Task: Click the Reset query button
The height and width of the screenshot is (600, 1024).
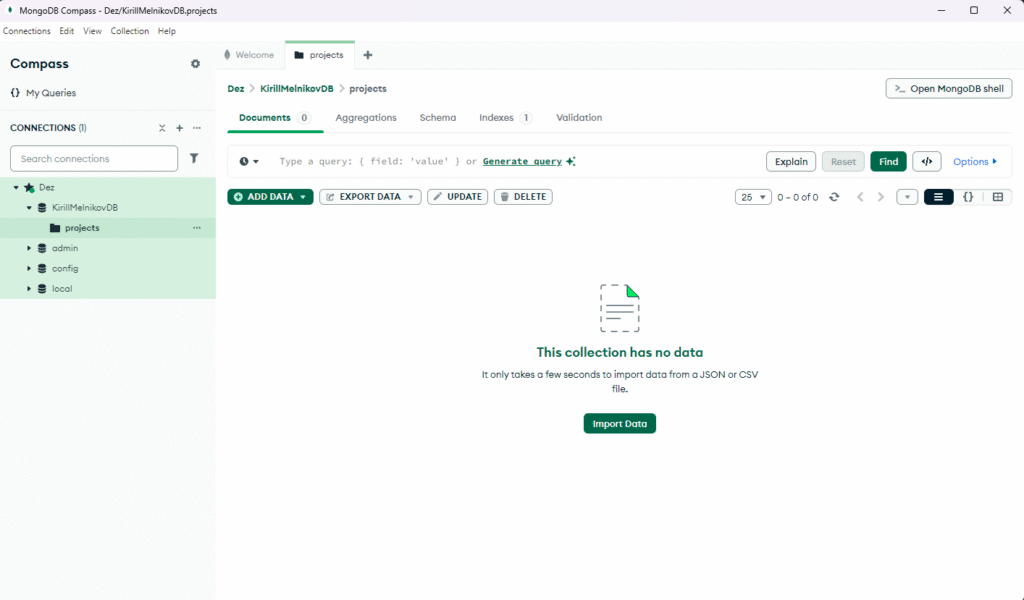Action: (x=843, y=161)
